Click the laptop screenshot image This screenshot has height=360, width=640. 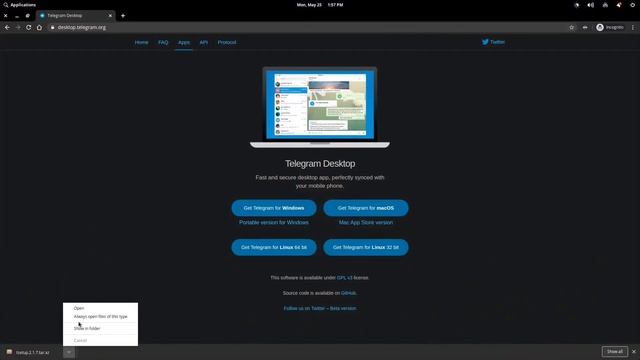click(x=320, y=107)
